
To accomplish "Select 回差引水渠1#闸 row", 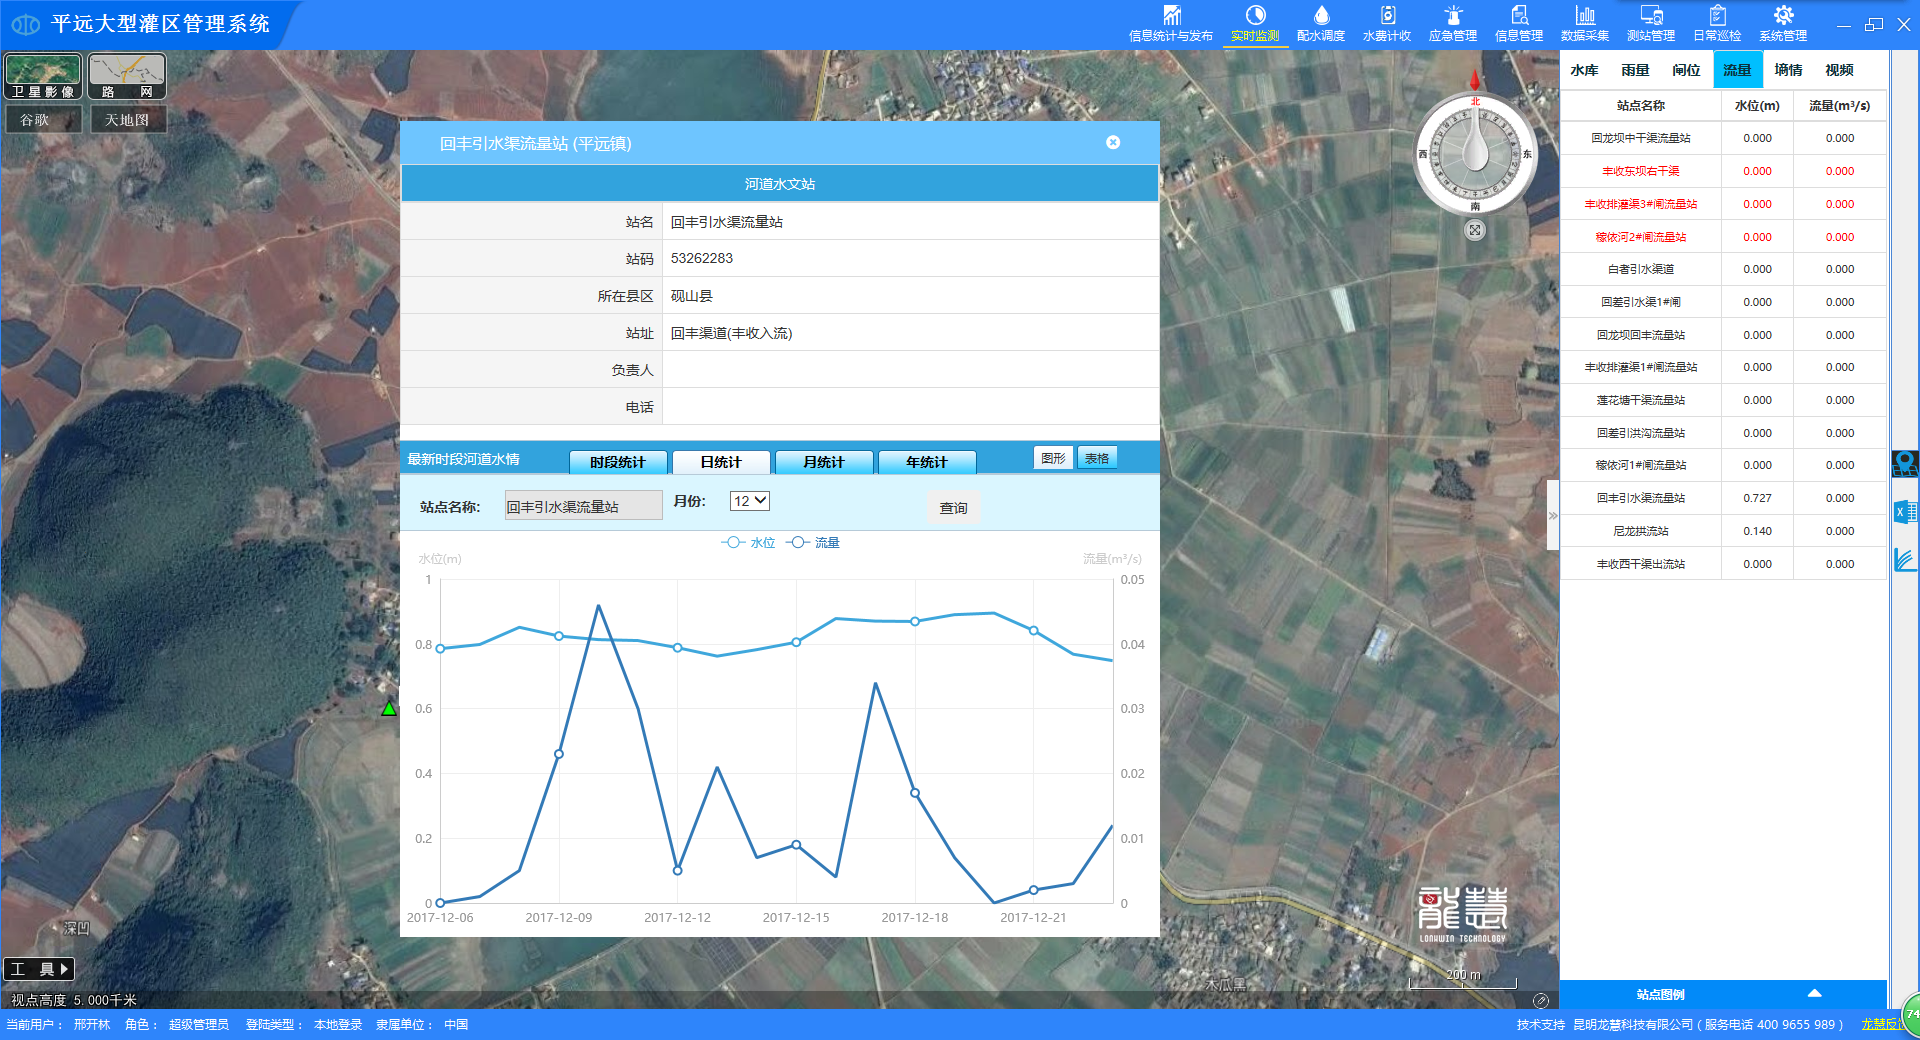I will 1723,302.
